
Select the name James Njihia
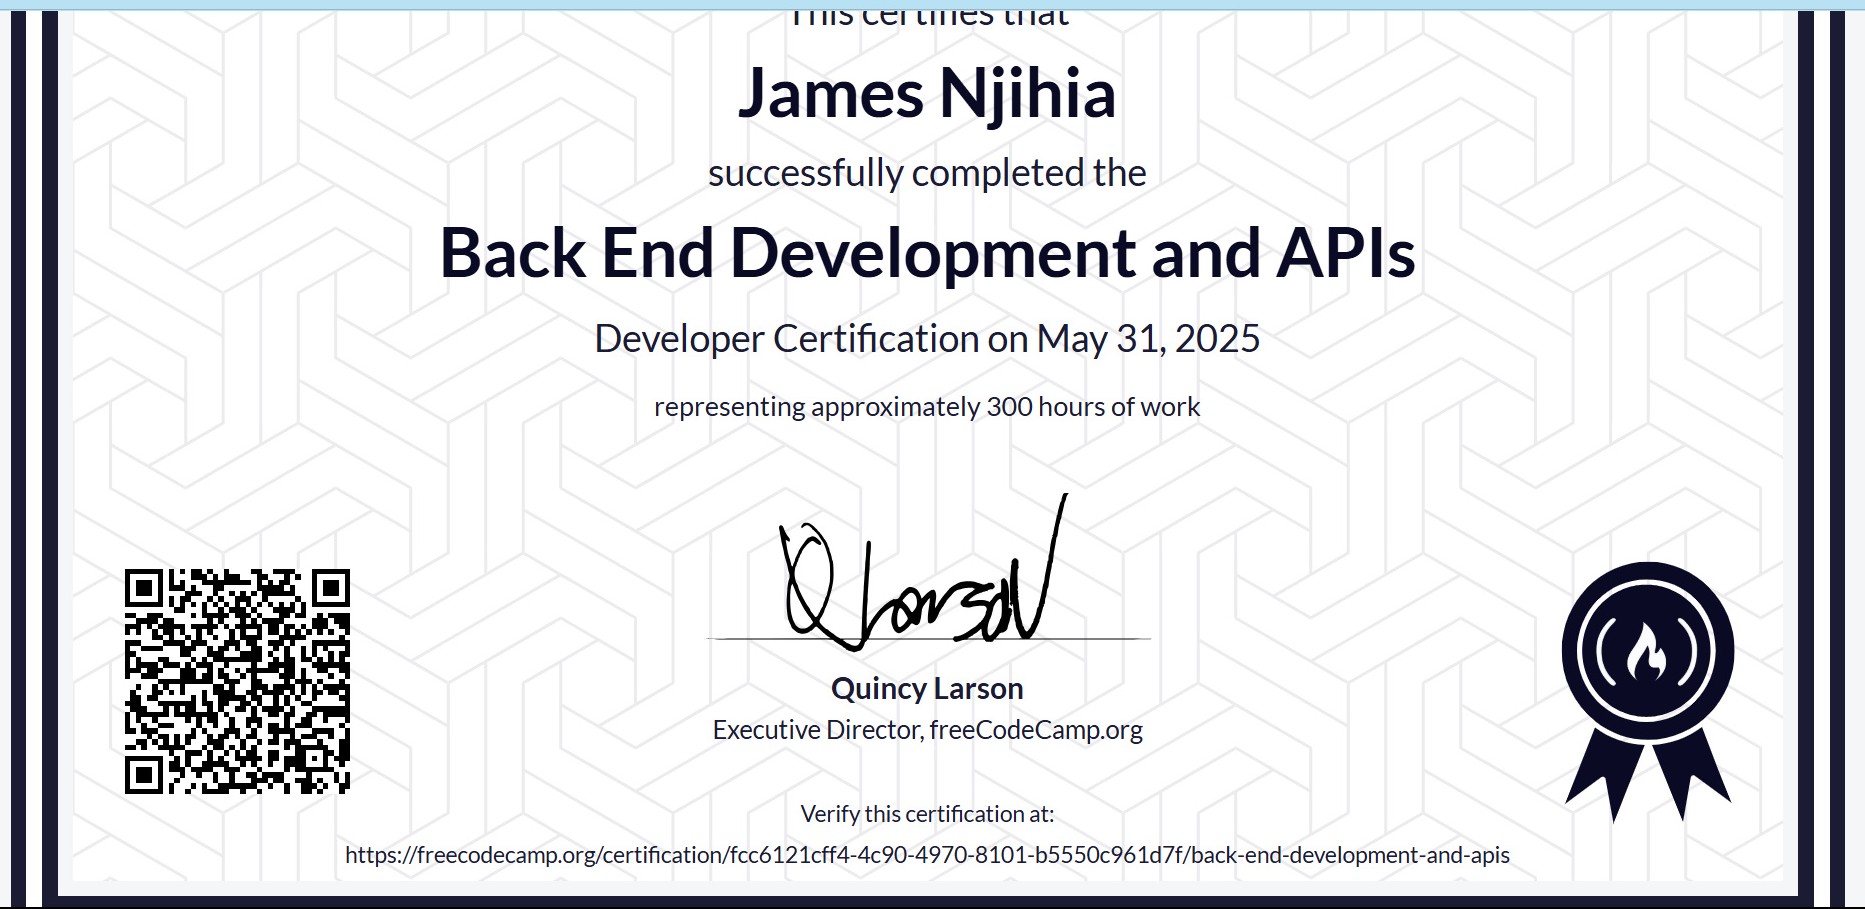point(927,94)
